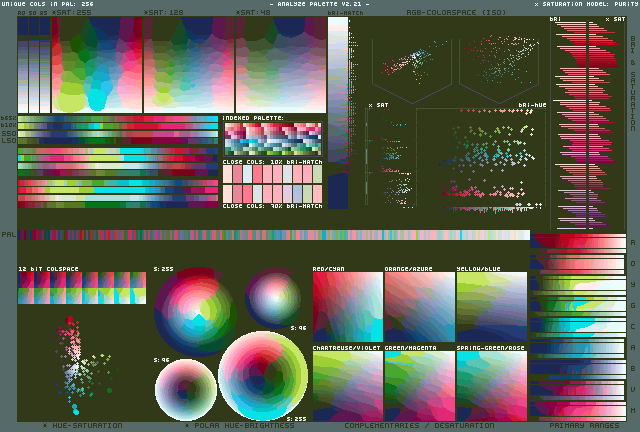Select the G primary range row
Viewport: 640px width, 432px height.
578,306
